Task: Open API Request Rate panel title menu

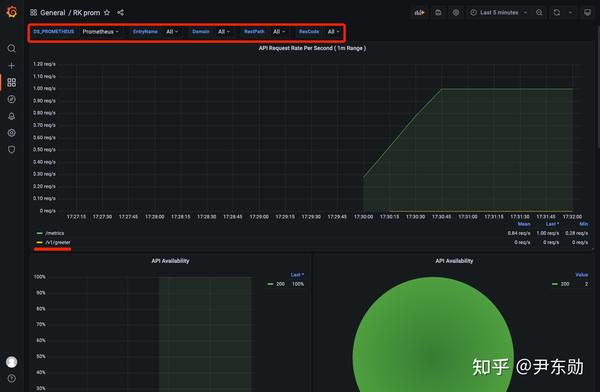Action: 312,48
